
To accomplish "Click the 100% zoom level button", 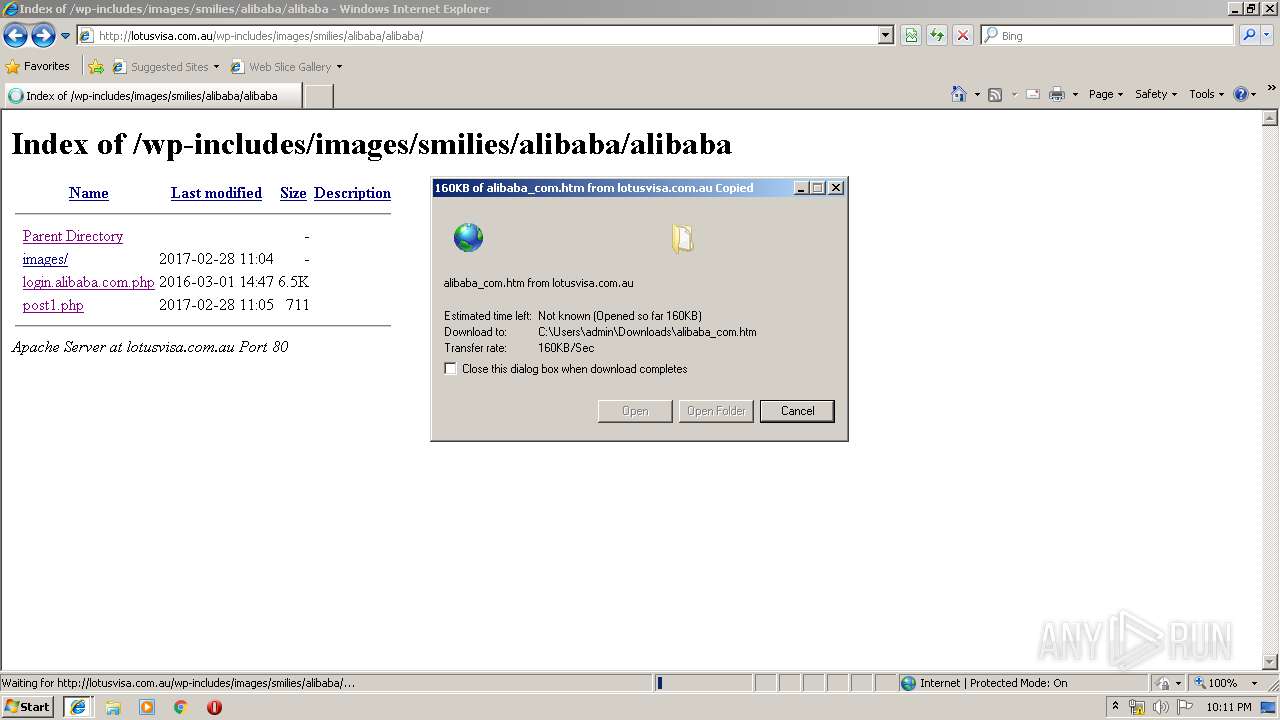I will click(x=1216, y=683).
